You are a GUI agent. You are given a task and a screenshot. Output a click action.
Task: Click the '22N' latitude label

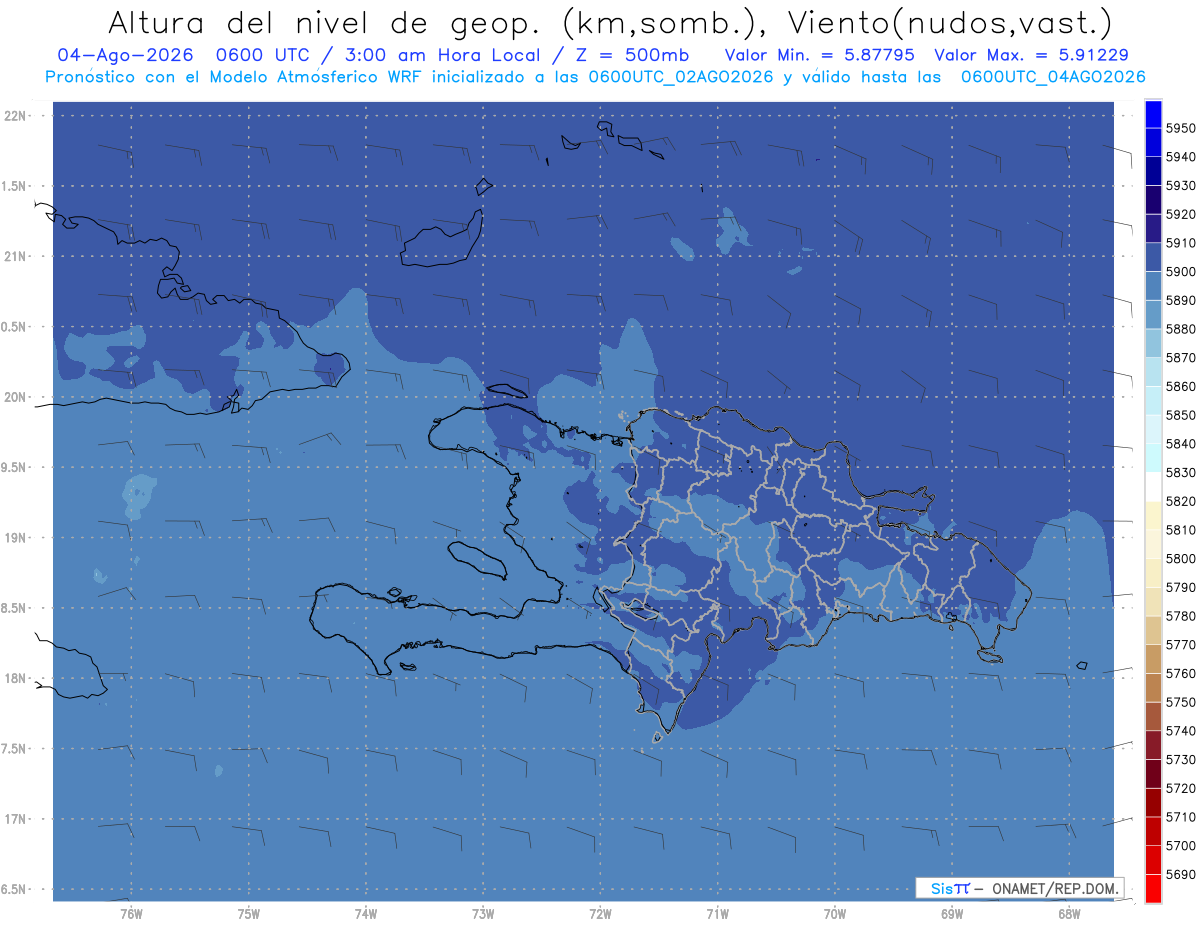(17, 116)
